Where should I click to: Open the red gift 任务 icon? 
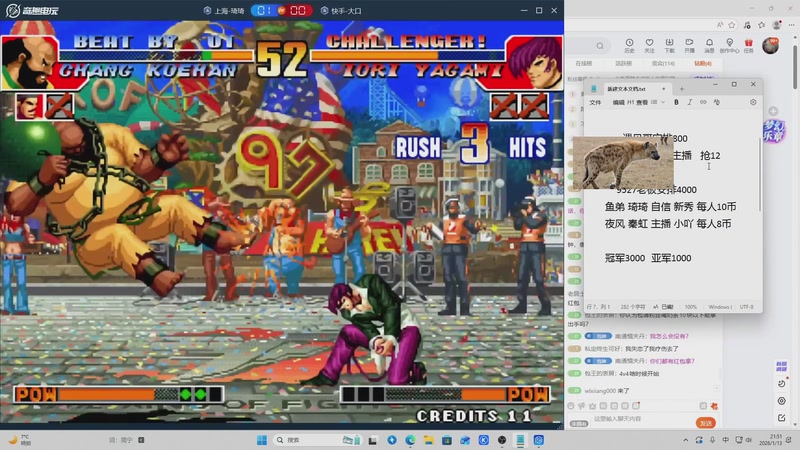tap(748, 45)
